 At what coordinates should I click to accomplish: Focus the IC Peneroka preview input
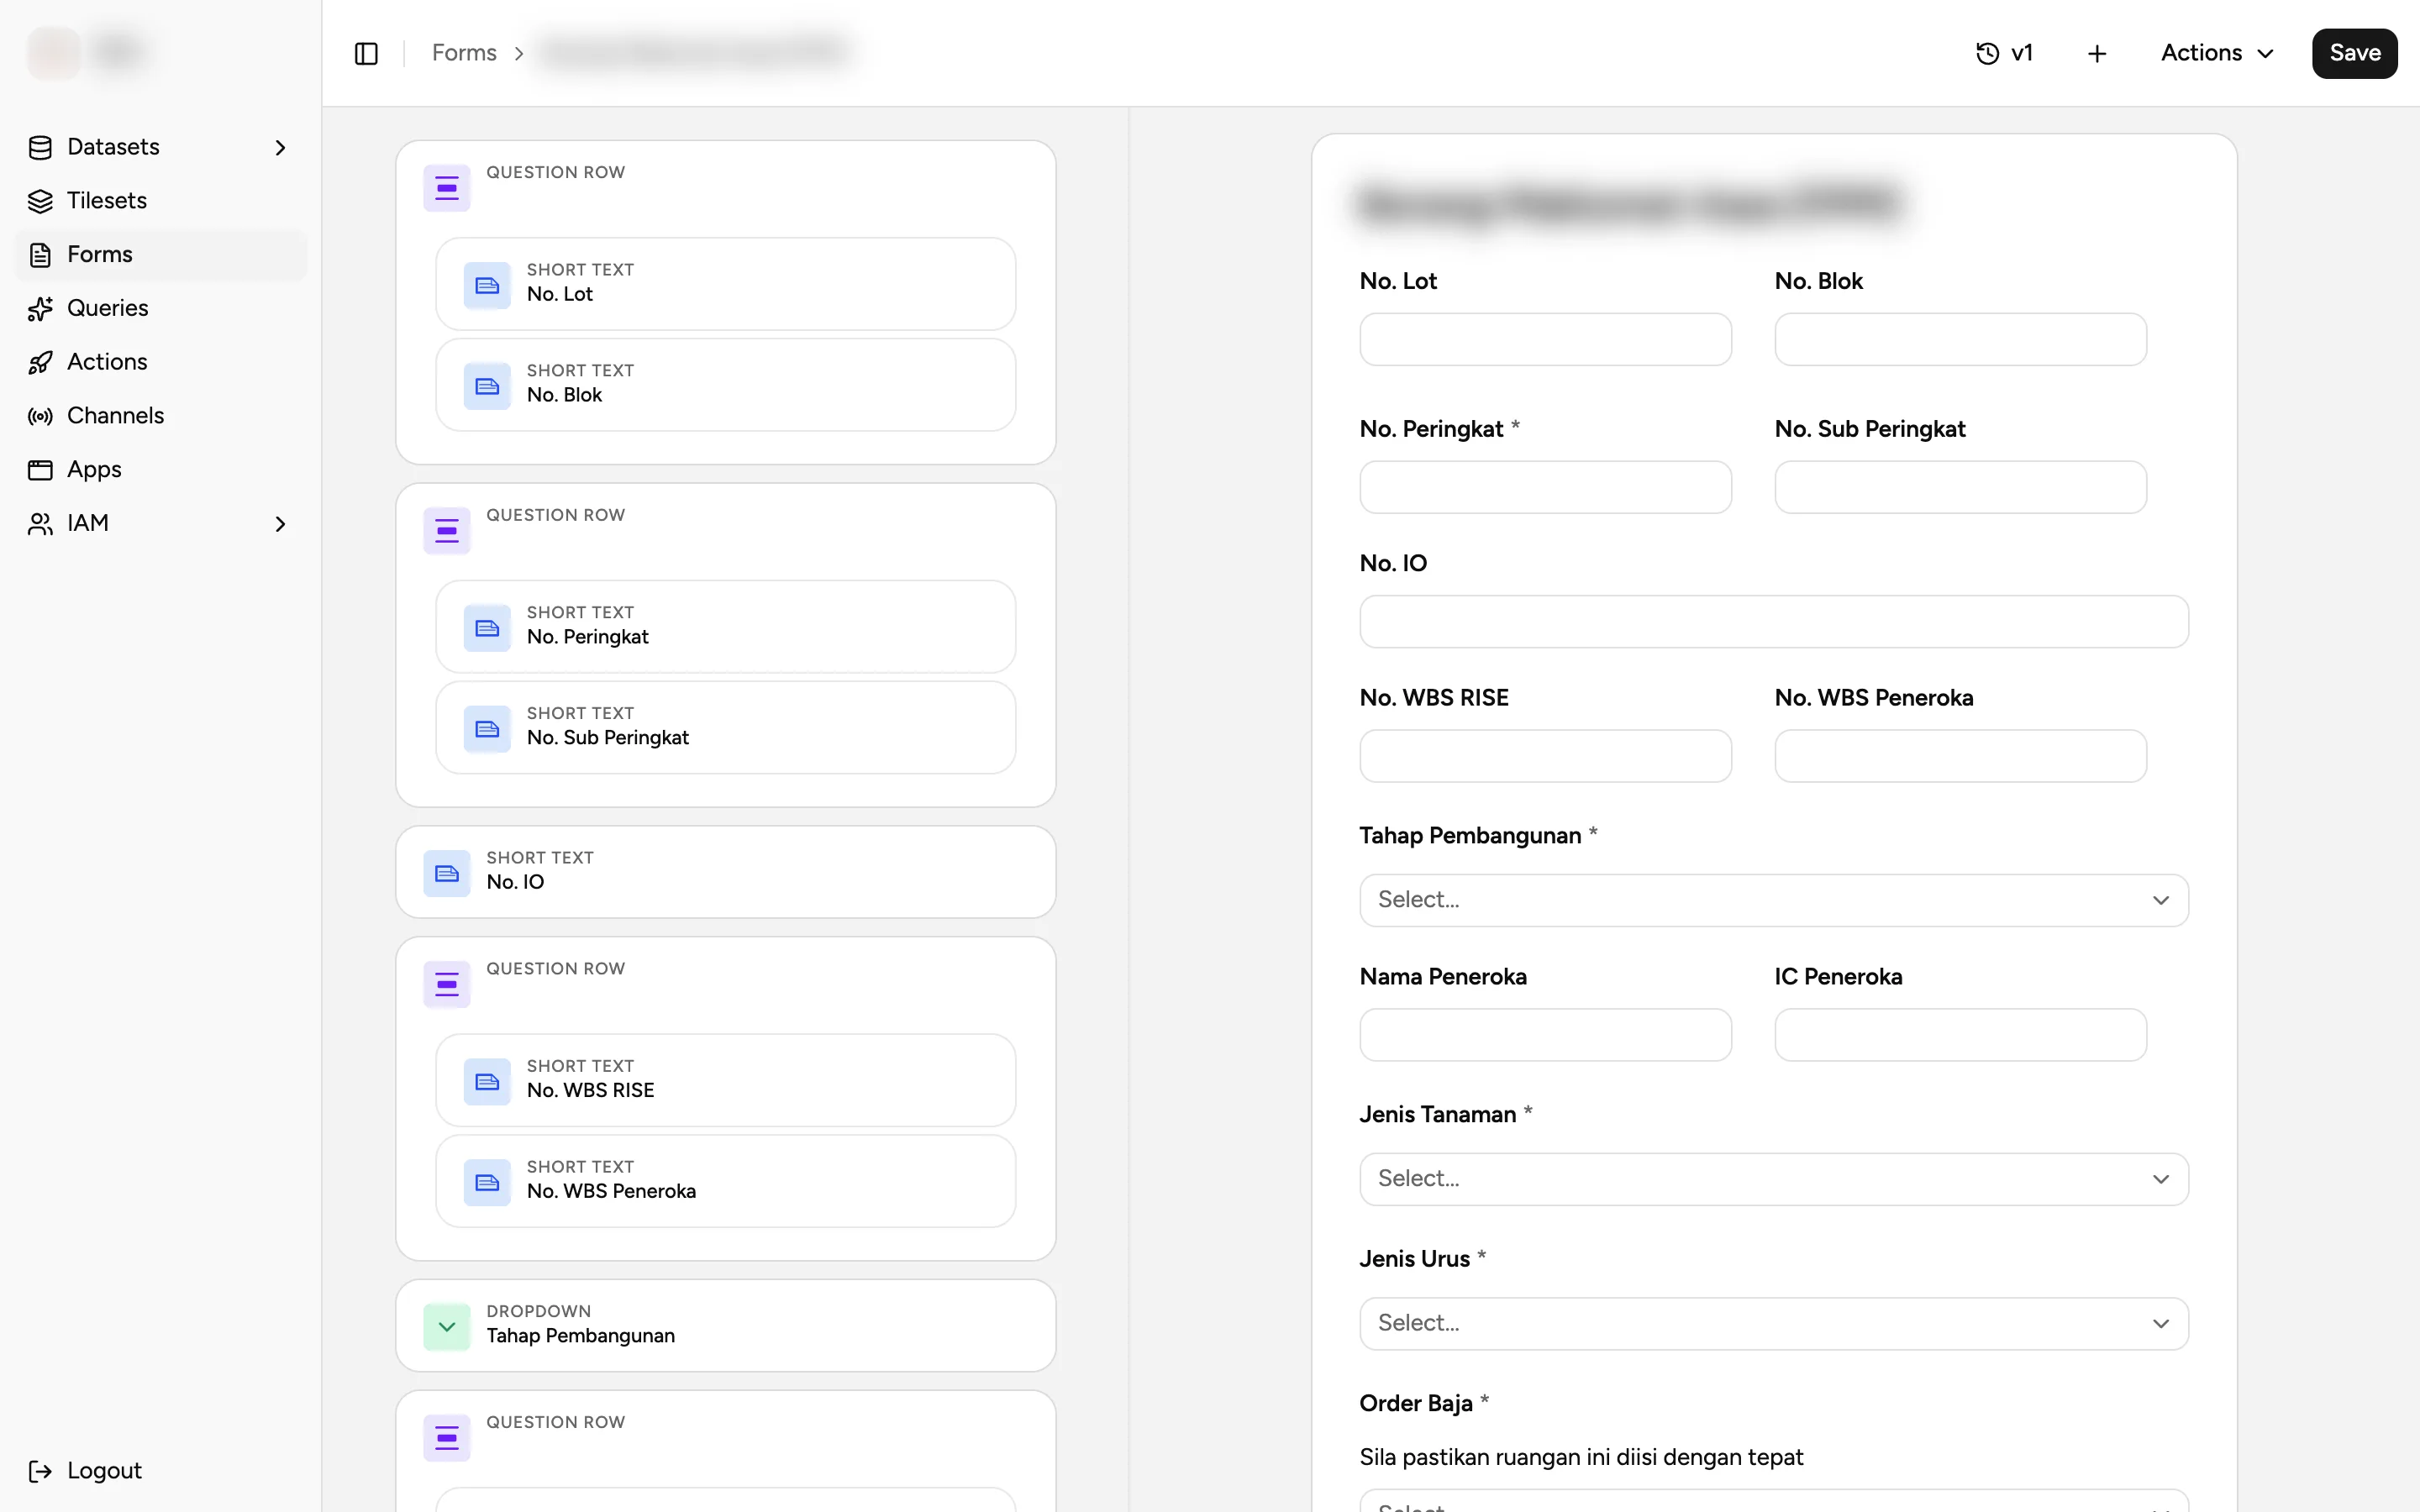[1960, 1035]
